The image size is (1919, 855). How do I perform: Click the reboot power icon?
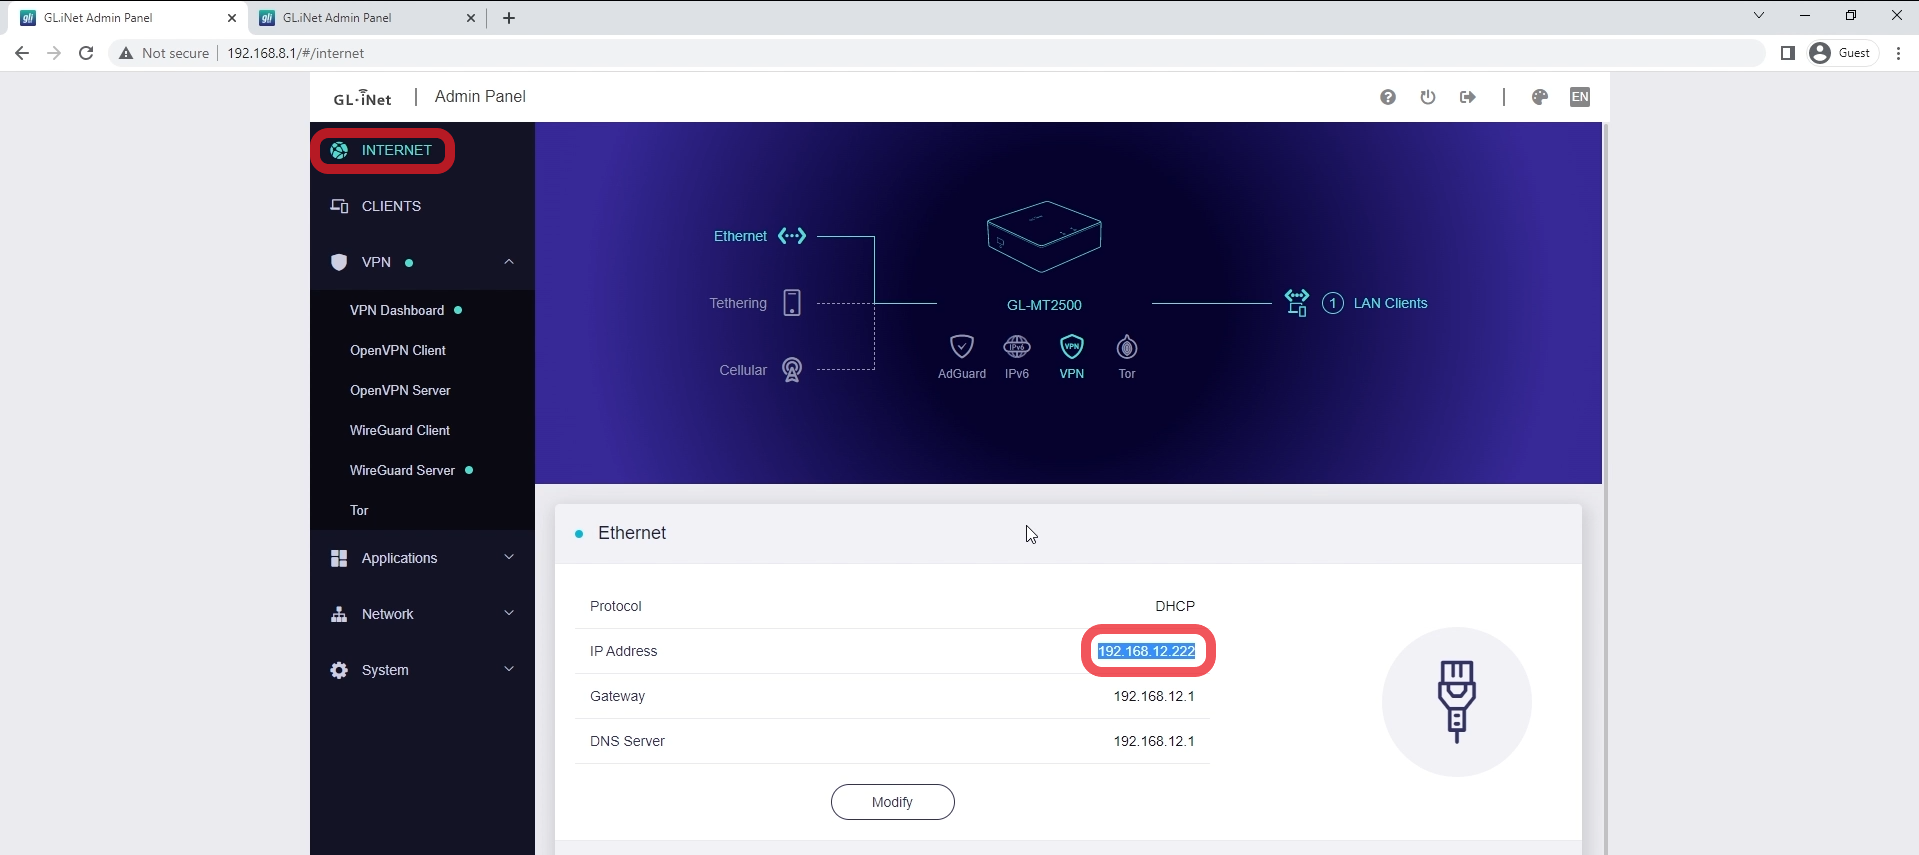click(x=1428, y=97)
